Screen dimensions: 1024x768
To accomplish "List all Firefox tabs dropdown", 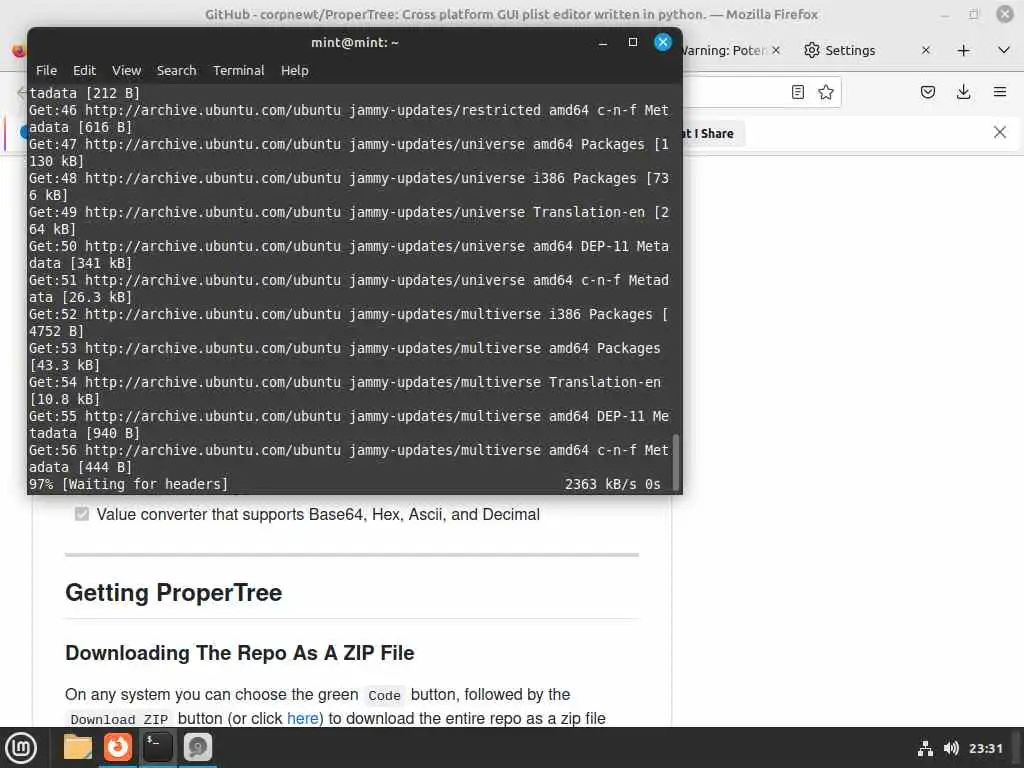I will (1004, 50).
